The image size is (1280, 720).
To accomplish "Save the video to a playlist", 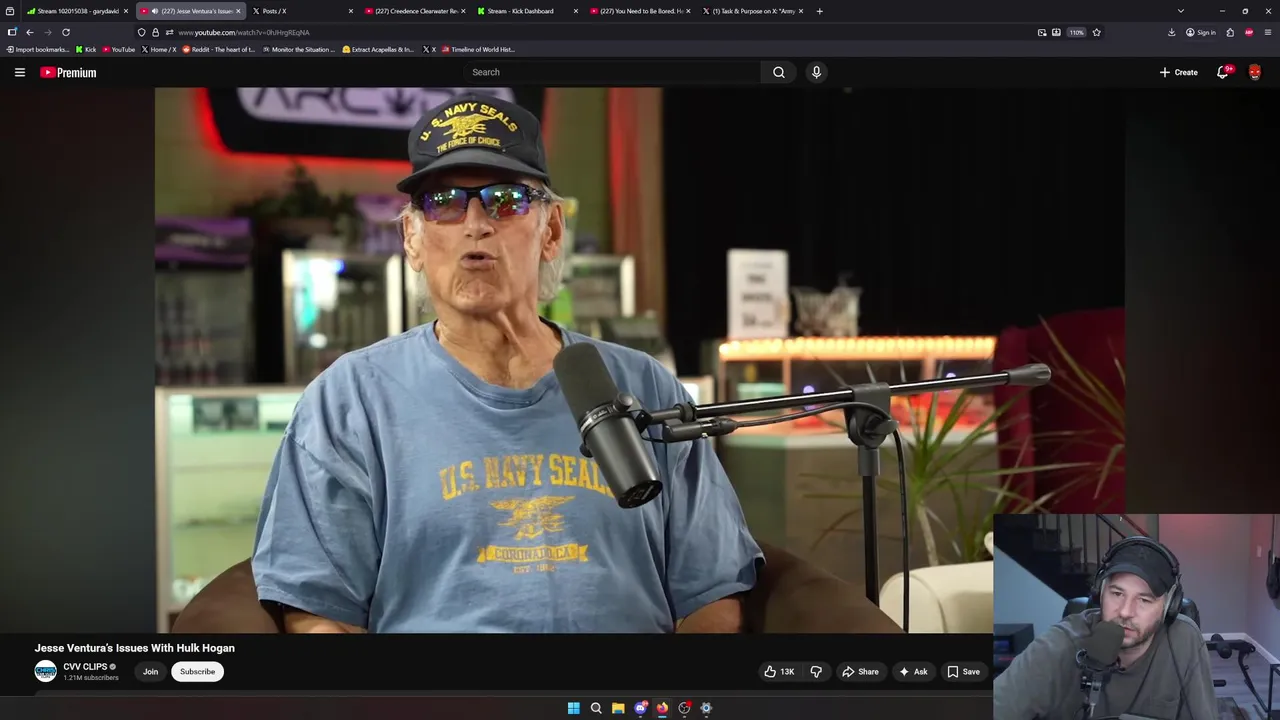I will 964,672.
